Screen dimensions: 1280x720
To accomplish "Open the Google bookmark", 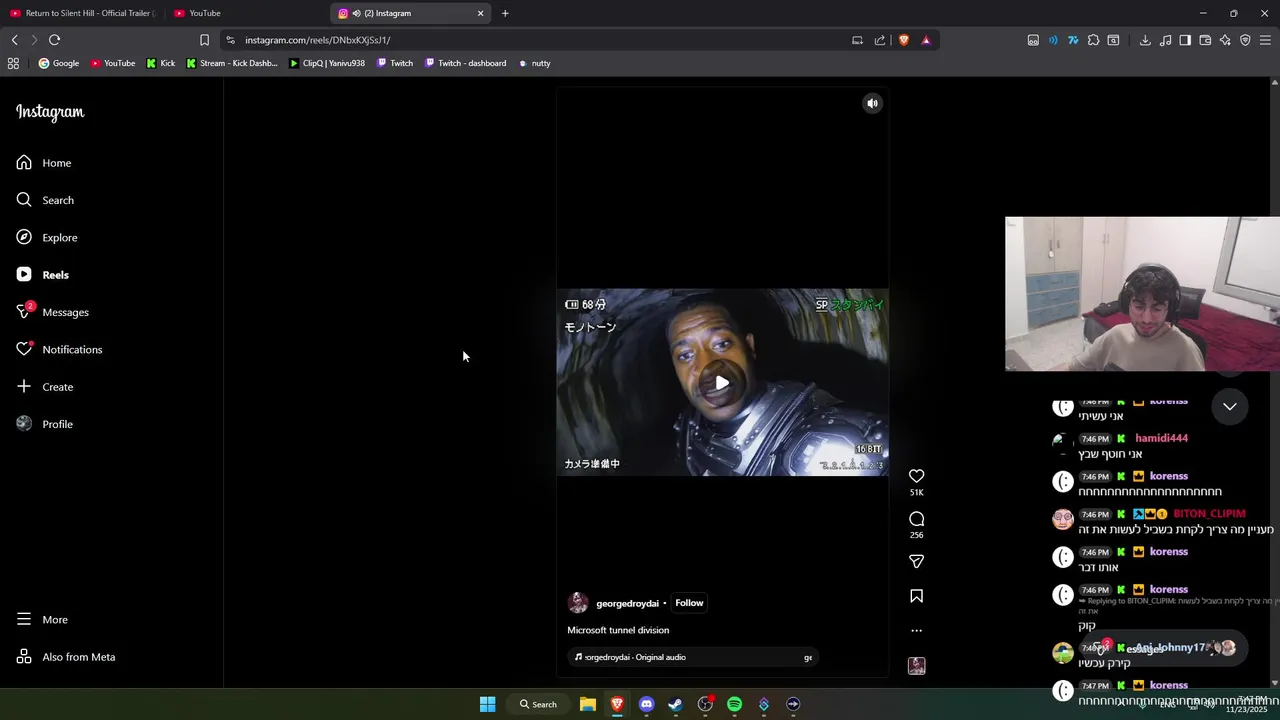I will [59, 63].
